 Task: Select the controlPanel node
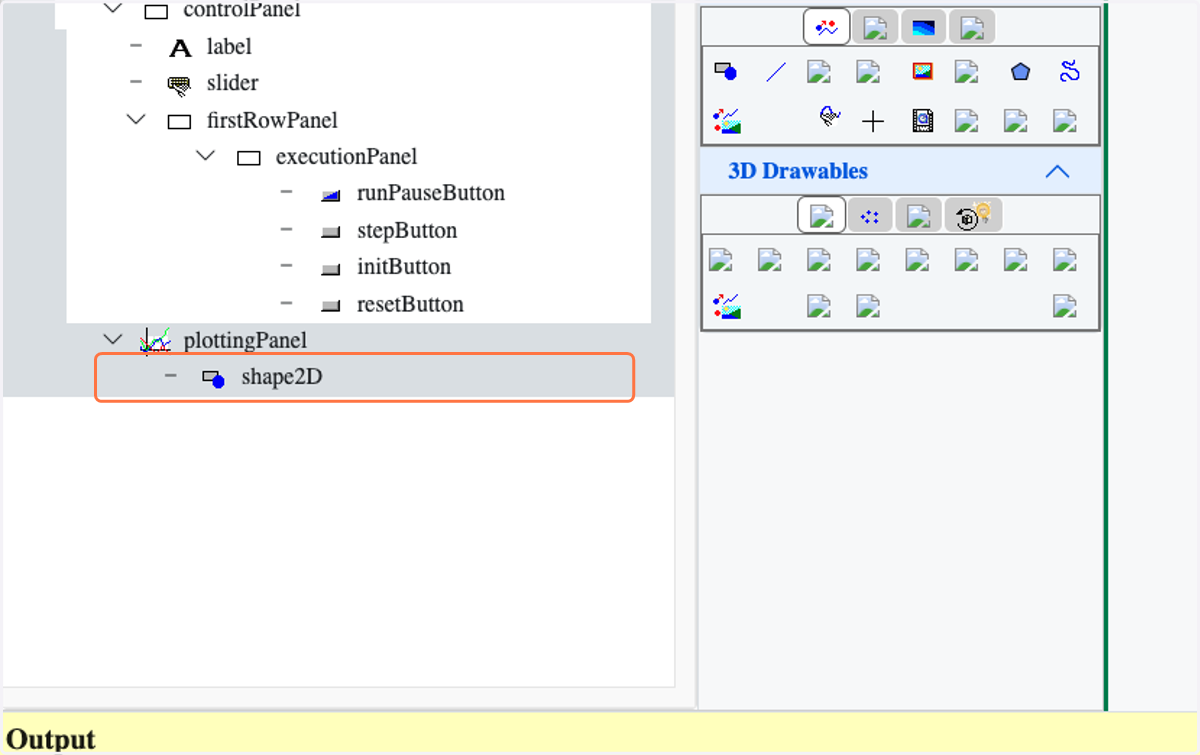coord(242,10)
